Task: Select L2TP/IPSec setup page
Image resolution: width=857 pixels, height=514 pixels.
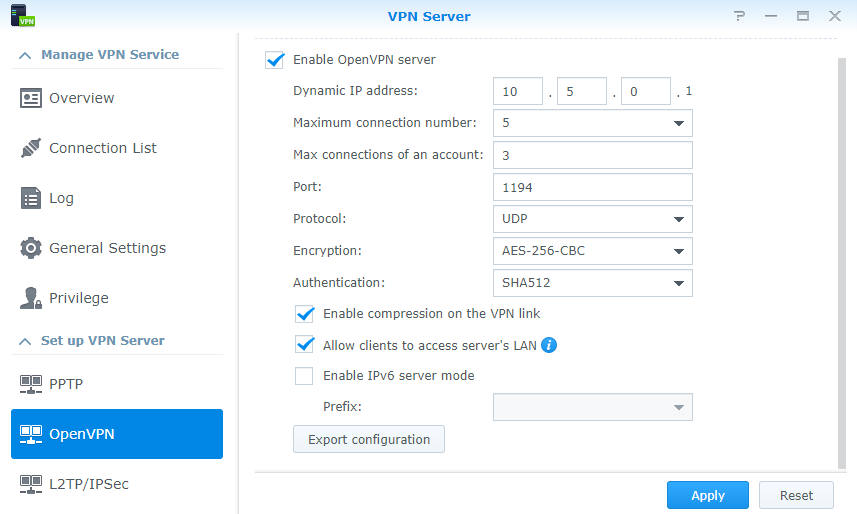Action: 117,484
